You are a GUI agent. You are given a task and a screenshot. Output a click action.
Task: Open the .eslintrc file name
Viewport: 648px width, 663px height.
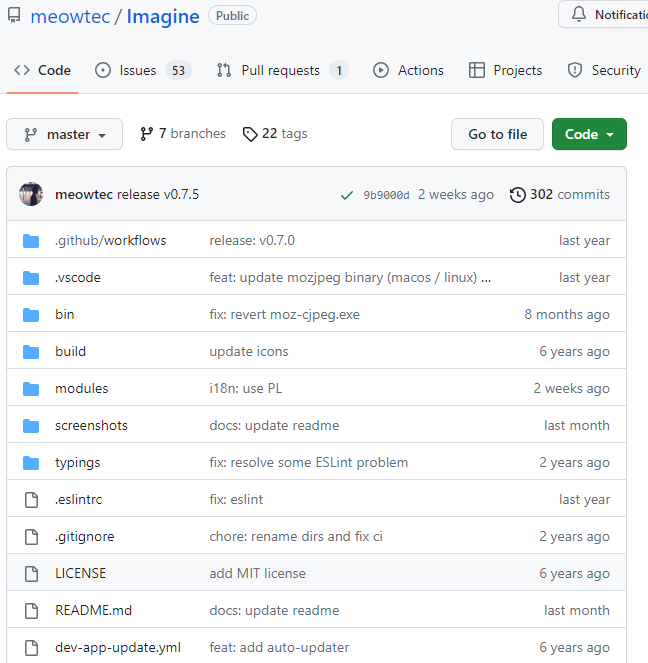coord(79,500)
